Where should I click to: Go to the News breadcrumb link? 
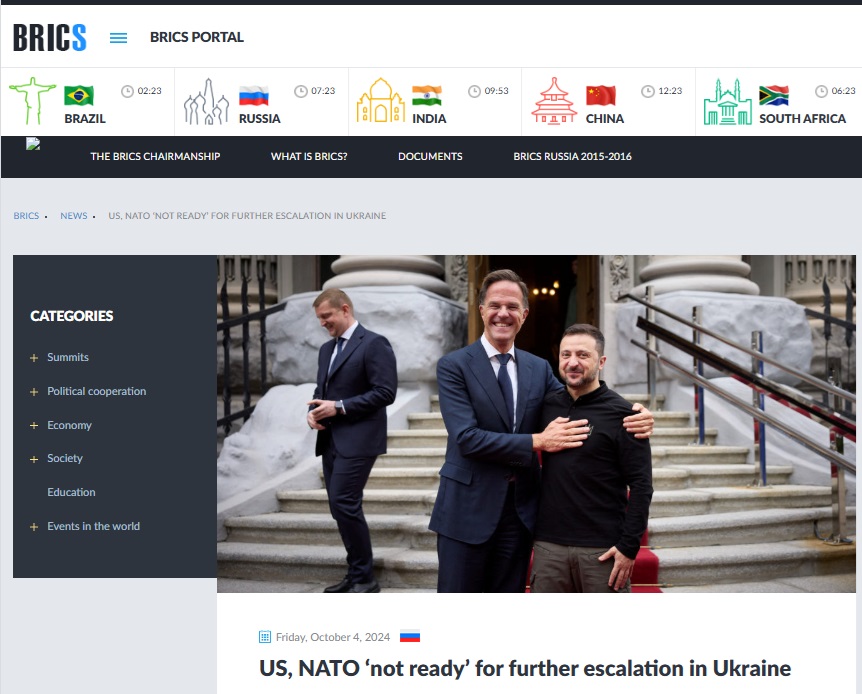[73, 216]
